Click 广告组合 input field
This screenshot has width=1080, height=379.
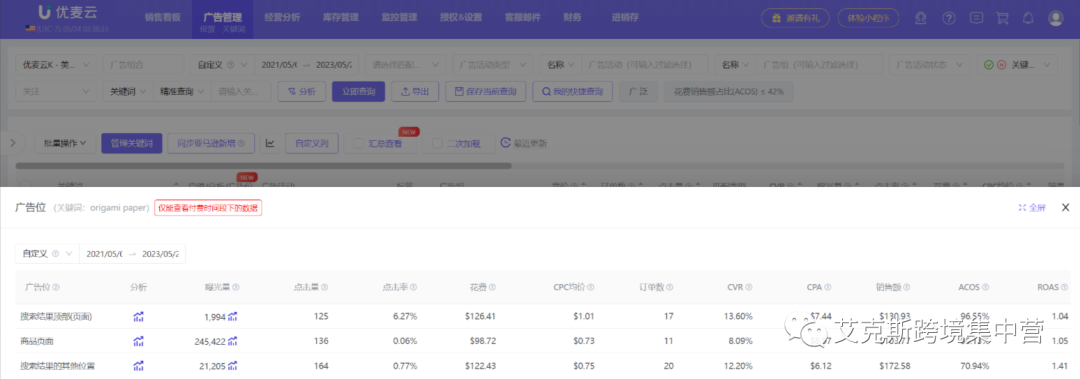[x=143, y=65]
